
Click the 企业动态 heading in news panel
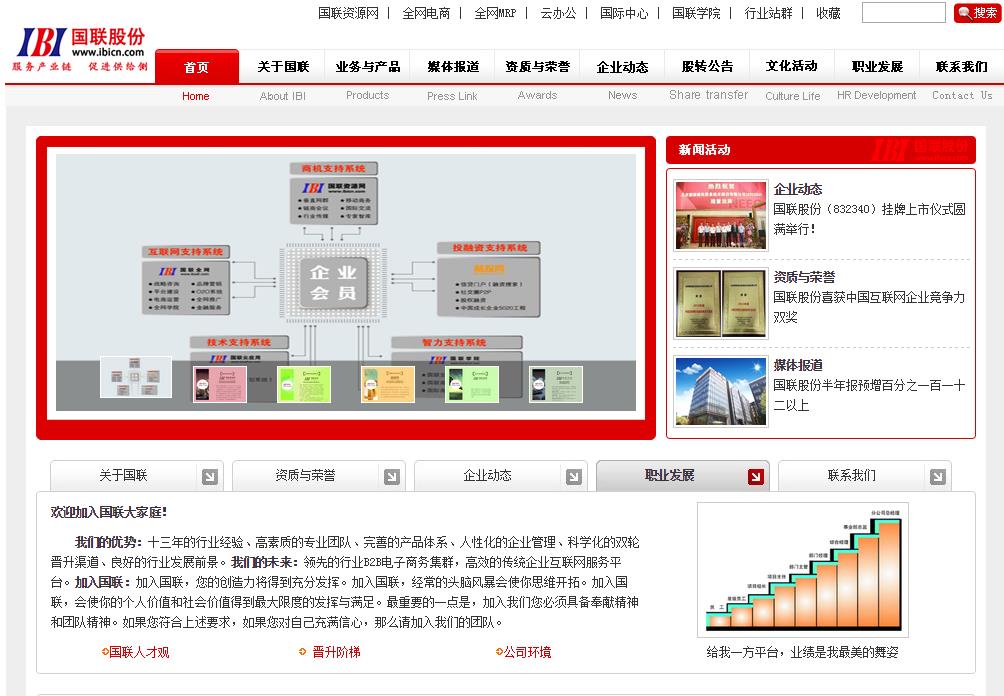click(x=797, y=189)
